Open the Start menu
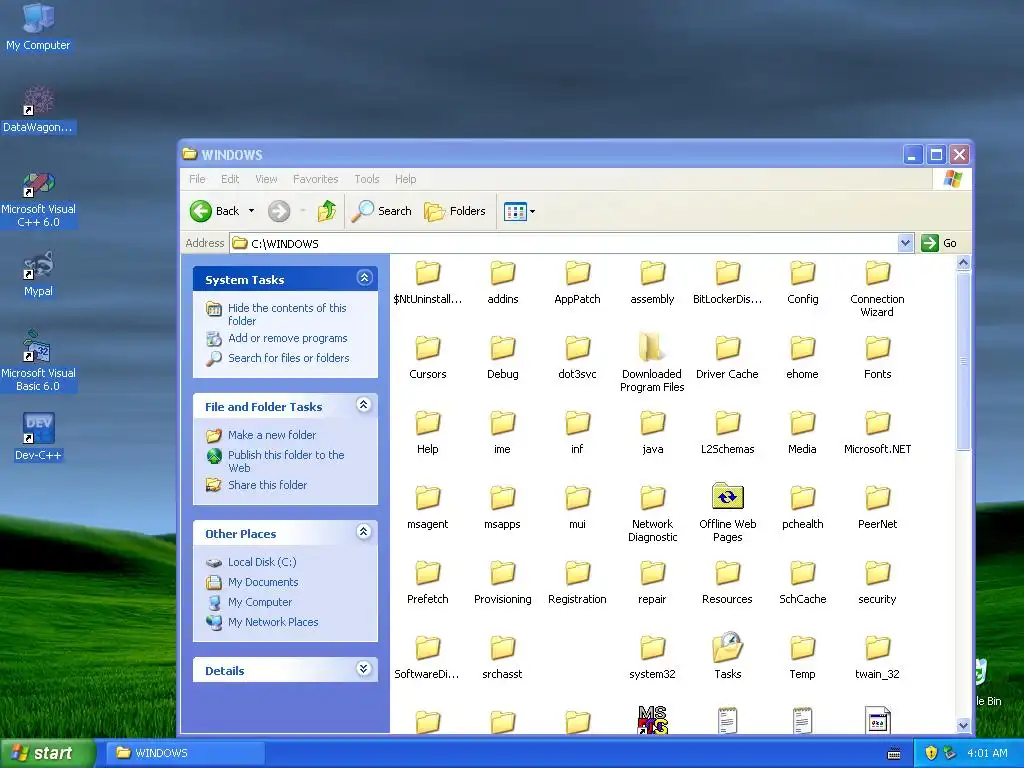This screenshot has height=768, width=1024. point(47,753)
